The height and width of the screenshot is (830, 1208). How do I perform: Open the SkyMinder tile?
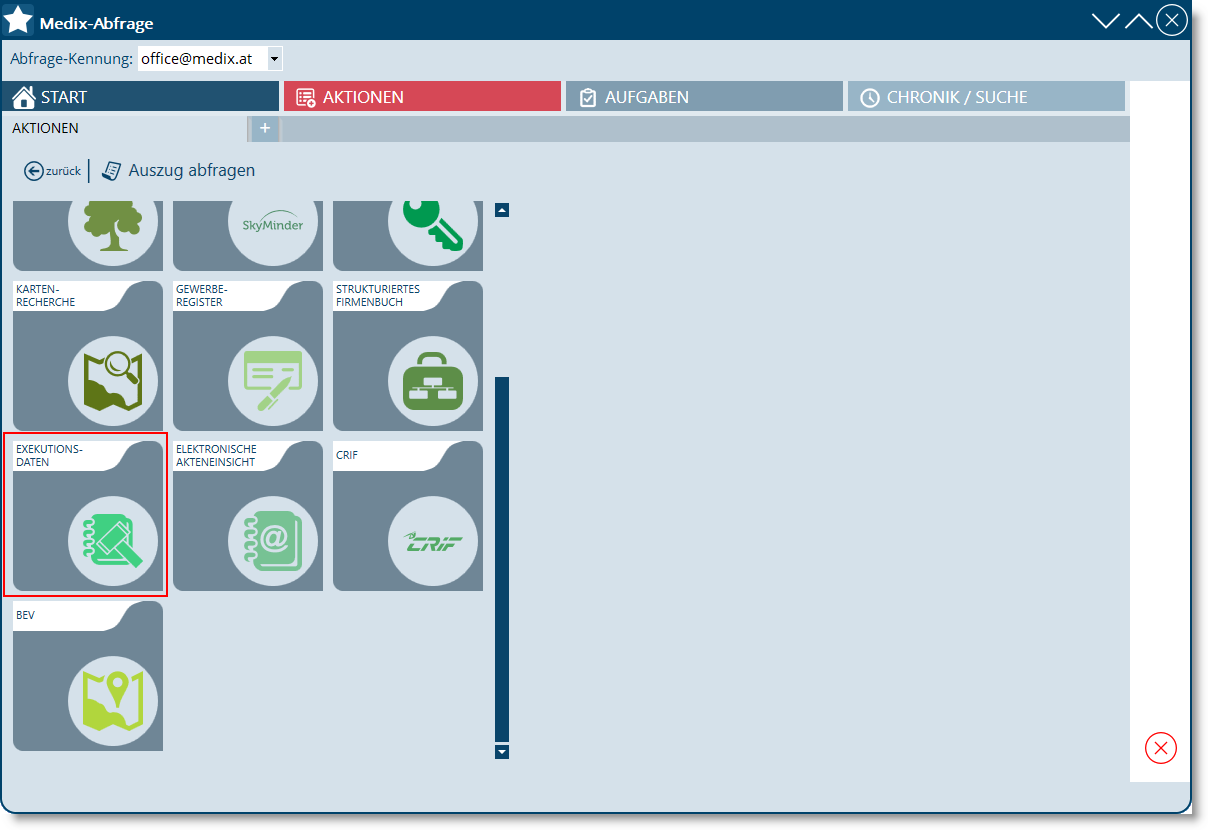click(x=248, y=234)
